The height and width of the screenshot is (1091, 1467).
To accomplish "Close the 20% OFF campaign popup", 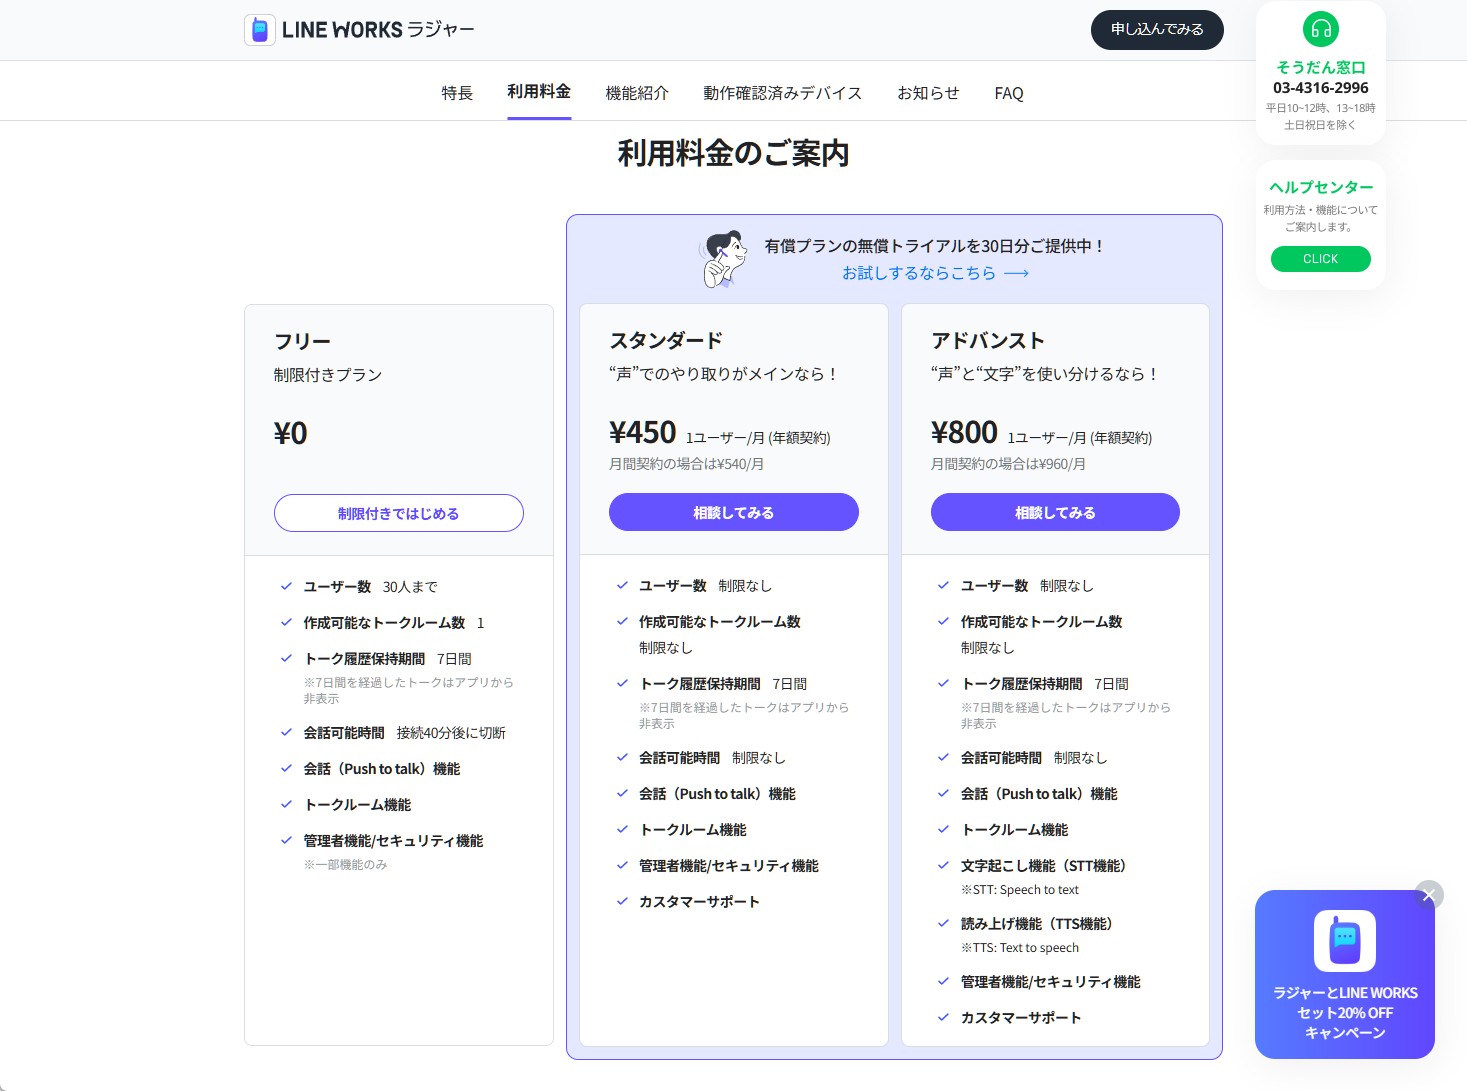I will [1430, 894].
